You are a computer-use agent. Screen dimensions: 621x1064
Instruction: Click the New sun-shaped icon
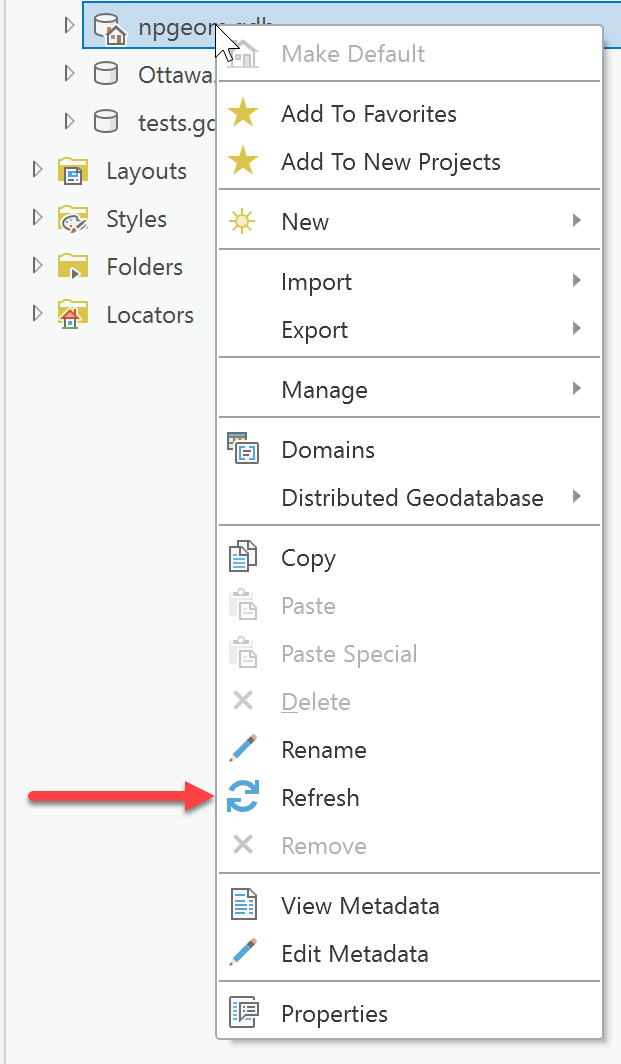(x=243, y=222)
